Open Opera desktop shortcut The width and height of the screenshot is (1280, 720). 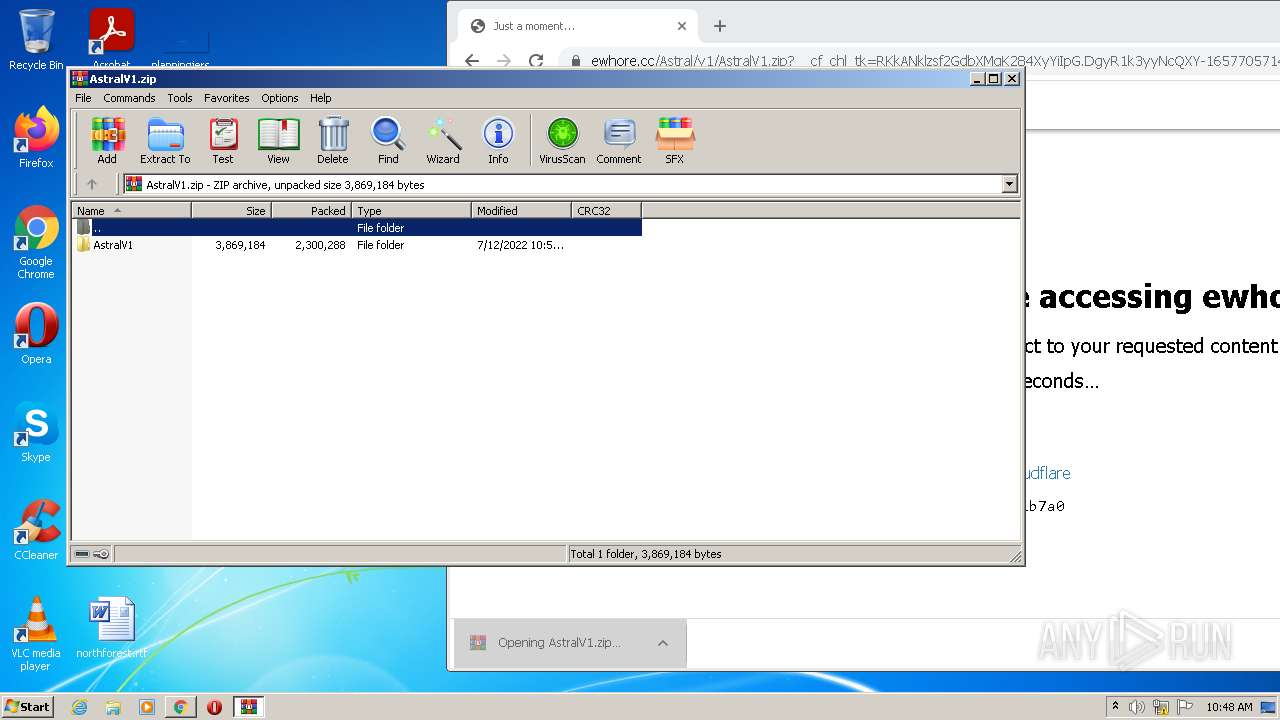36,334
